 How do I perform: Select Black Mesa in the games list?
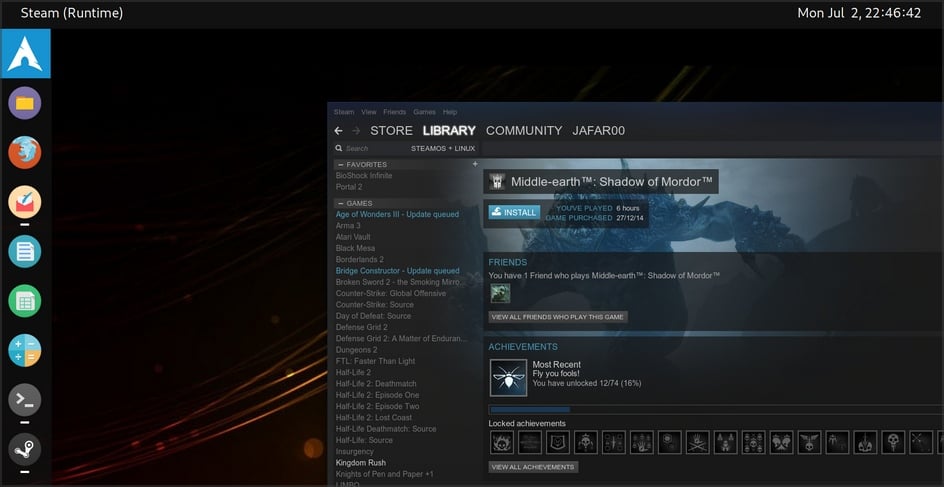(355, 248)
